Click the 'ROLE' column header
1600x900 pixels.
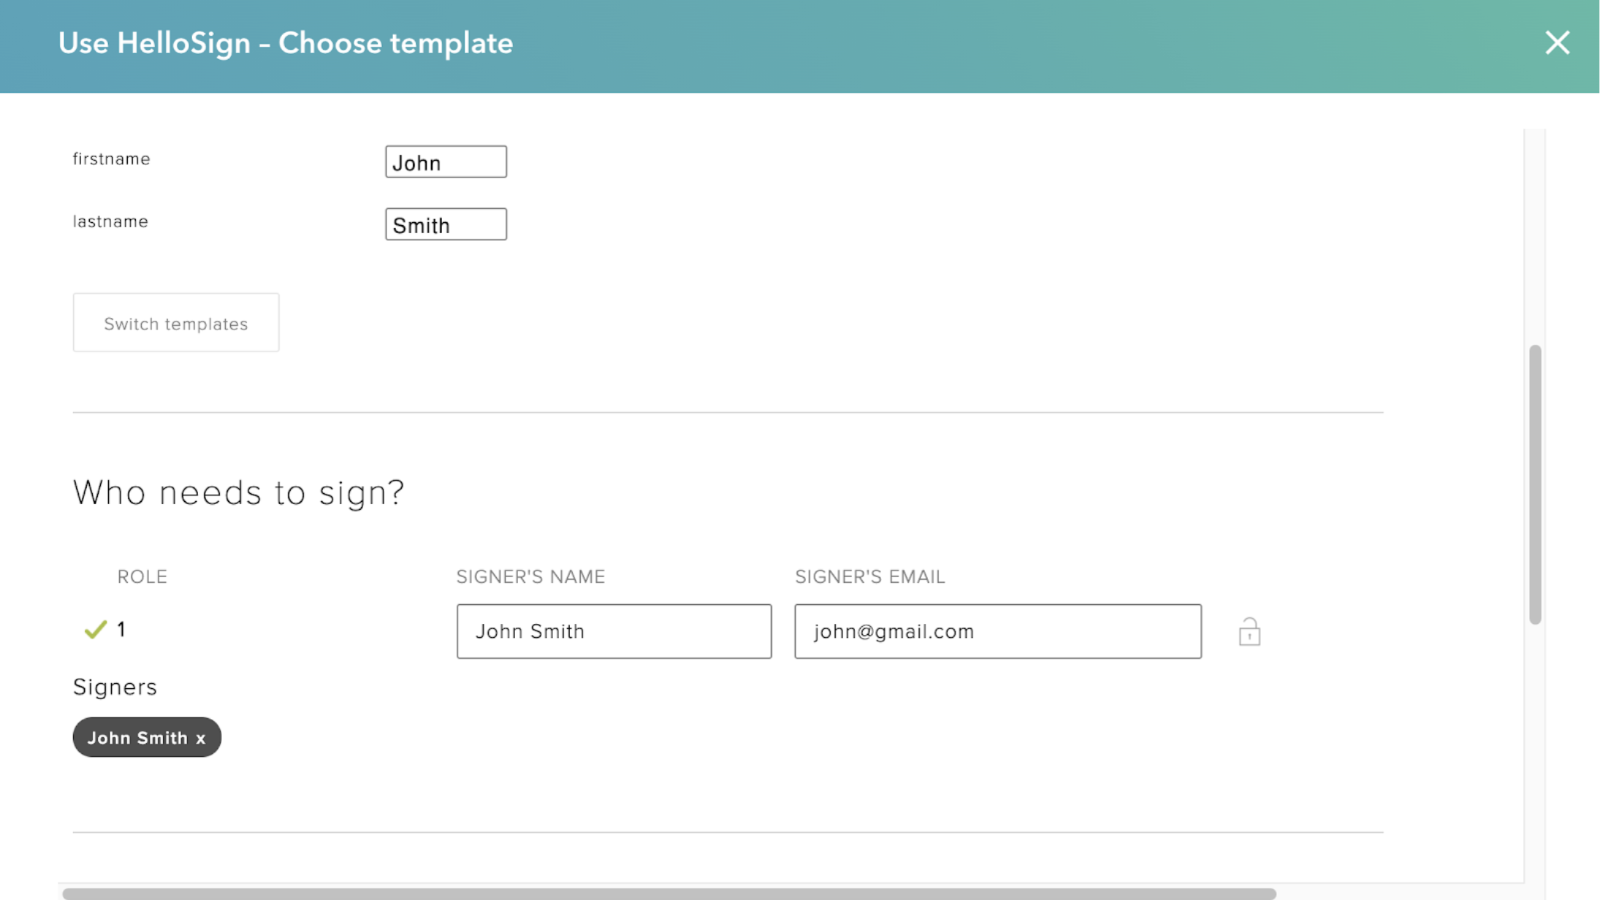[142, 577]
